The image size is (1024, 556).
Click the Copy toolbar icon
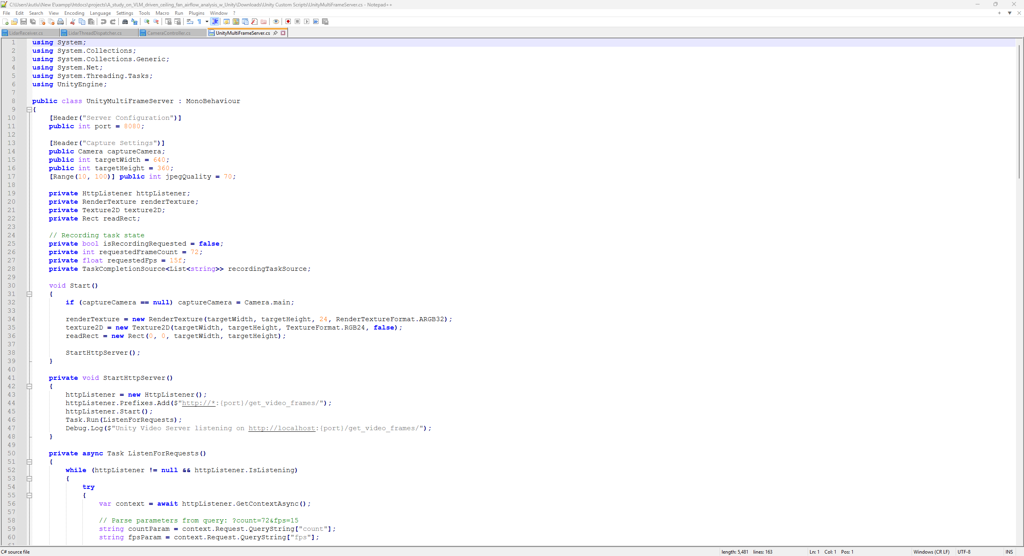click(x=82, y=22)
